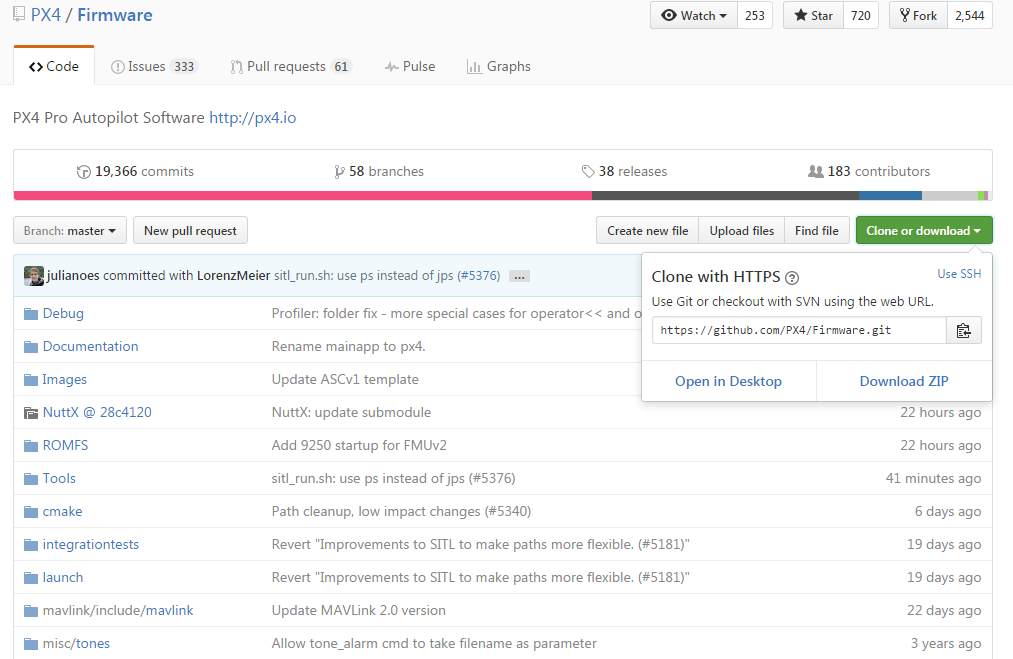
Task: View the 19,366 commits
Action: (136, 171)
